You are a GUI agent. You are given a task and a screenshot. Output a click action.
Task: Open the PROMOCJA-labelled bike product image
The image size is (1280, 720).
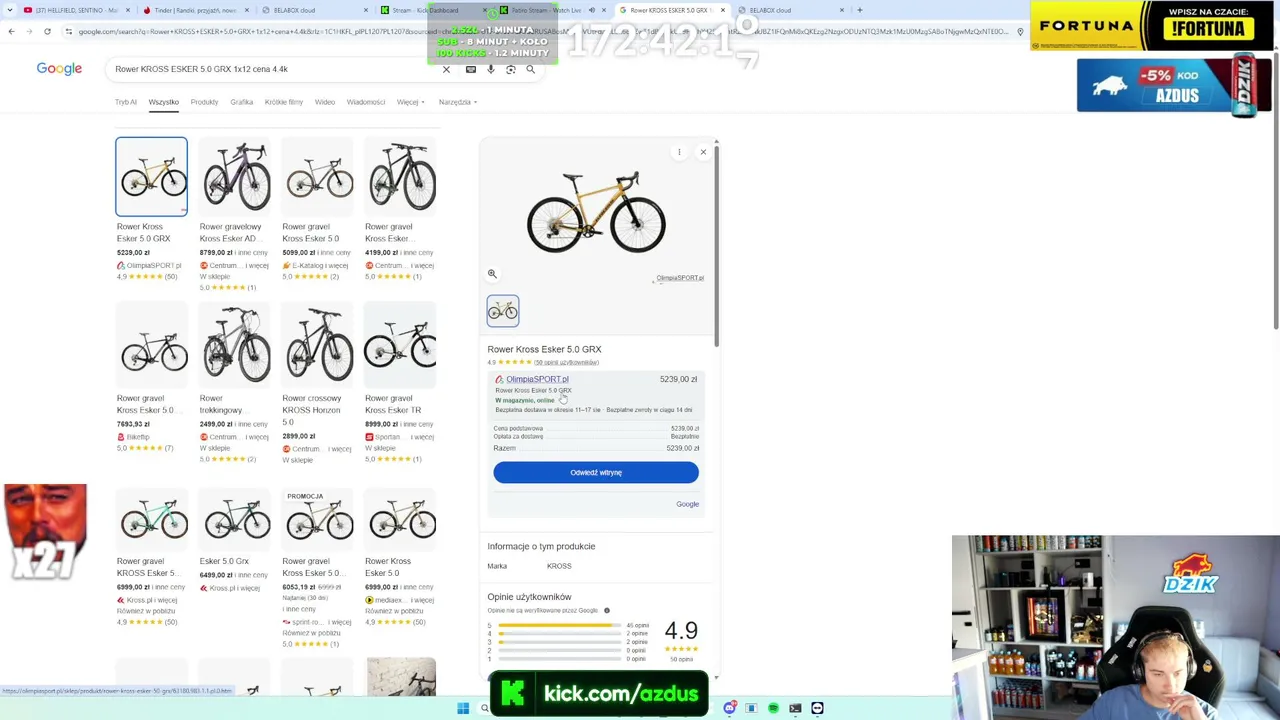(x=318, y=520)
